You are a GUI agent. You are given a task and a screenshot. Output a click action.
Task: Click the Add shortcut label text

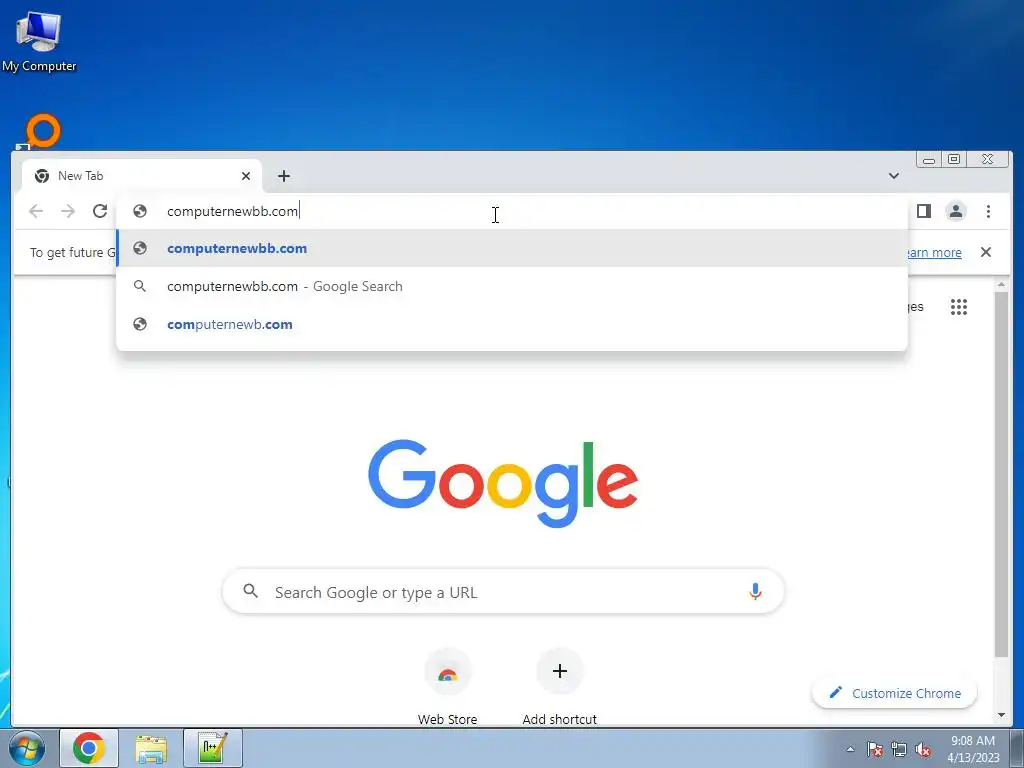(560, 719)
